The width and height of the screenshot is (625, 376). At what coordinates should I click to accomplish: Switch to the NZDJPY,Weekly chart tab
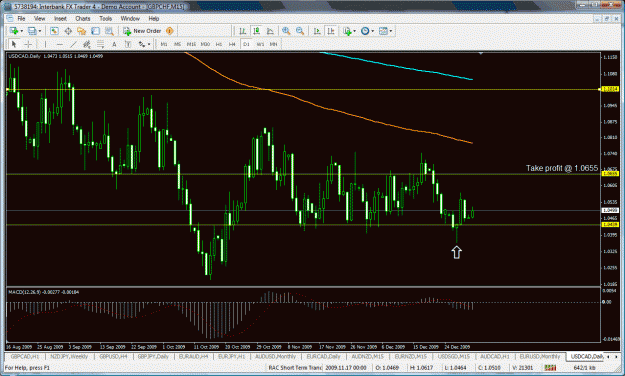[69, 356]
